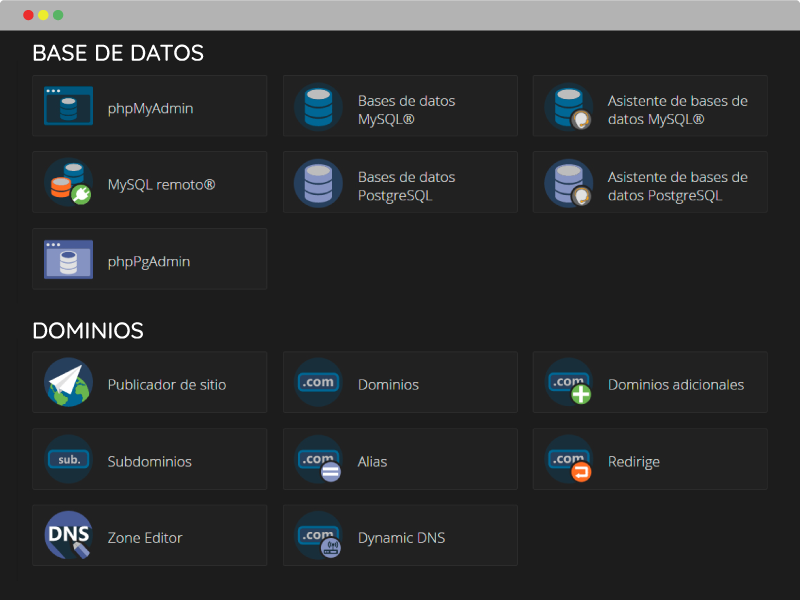Image resolution: width=800 pixels, height=600 pixels.
Task: Open the MySQL database wizard icon
Action: 568,107
